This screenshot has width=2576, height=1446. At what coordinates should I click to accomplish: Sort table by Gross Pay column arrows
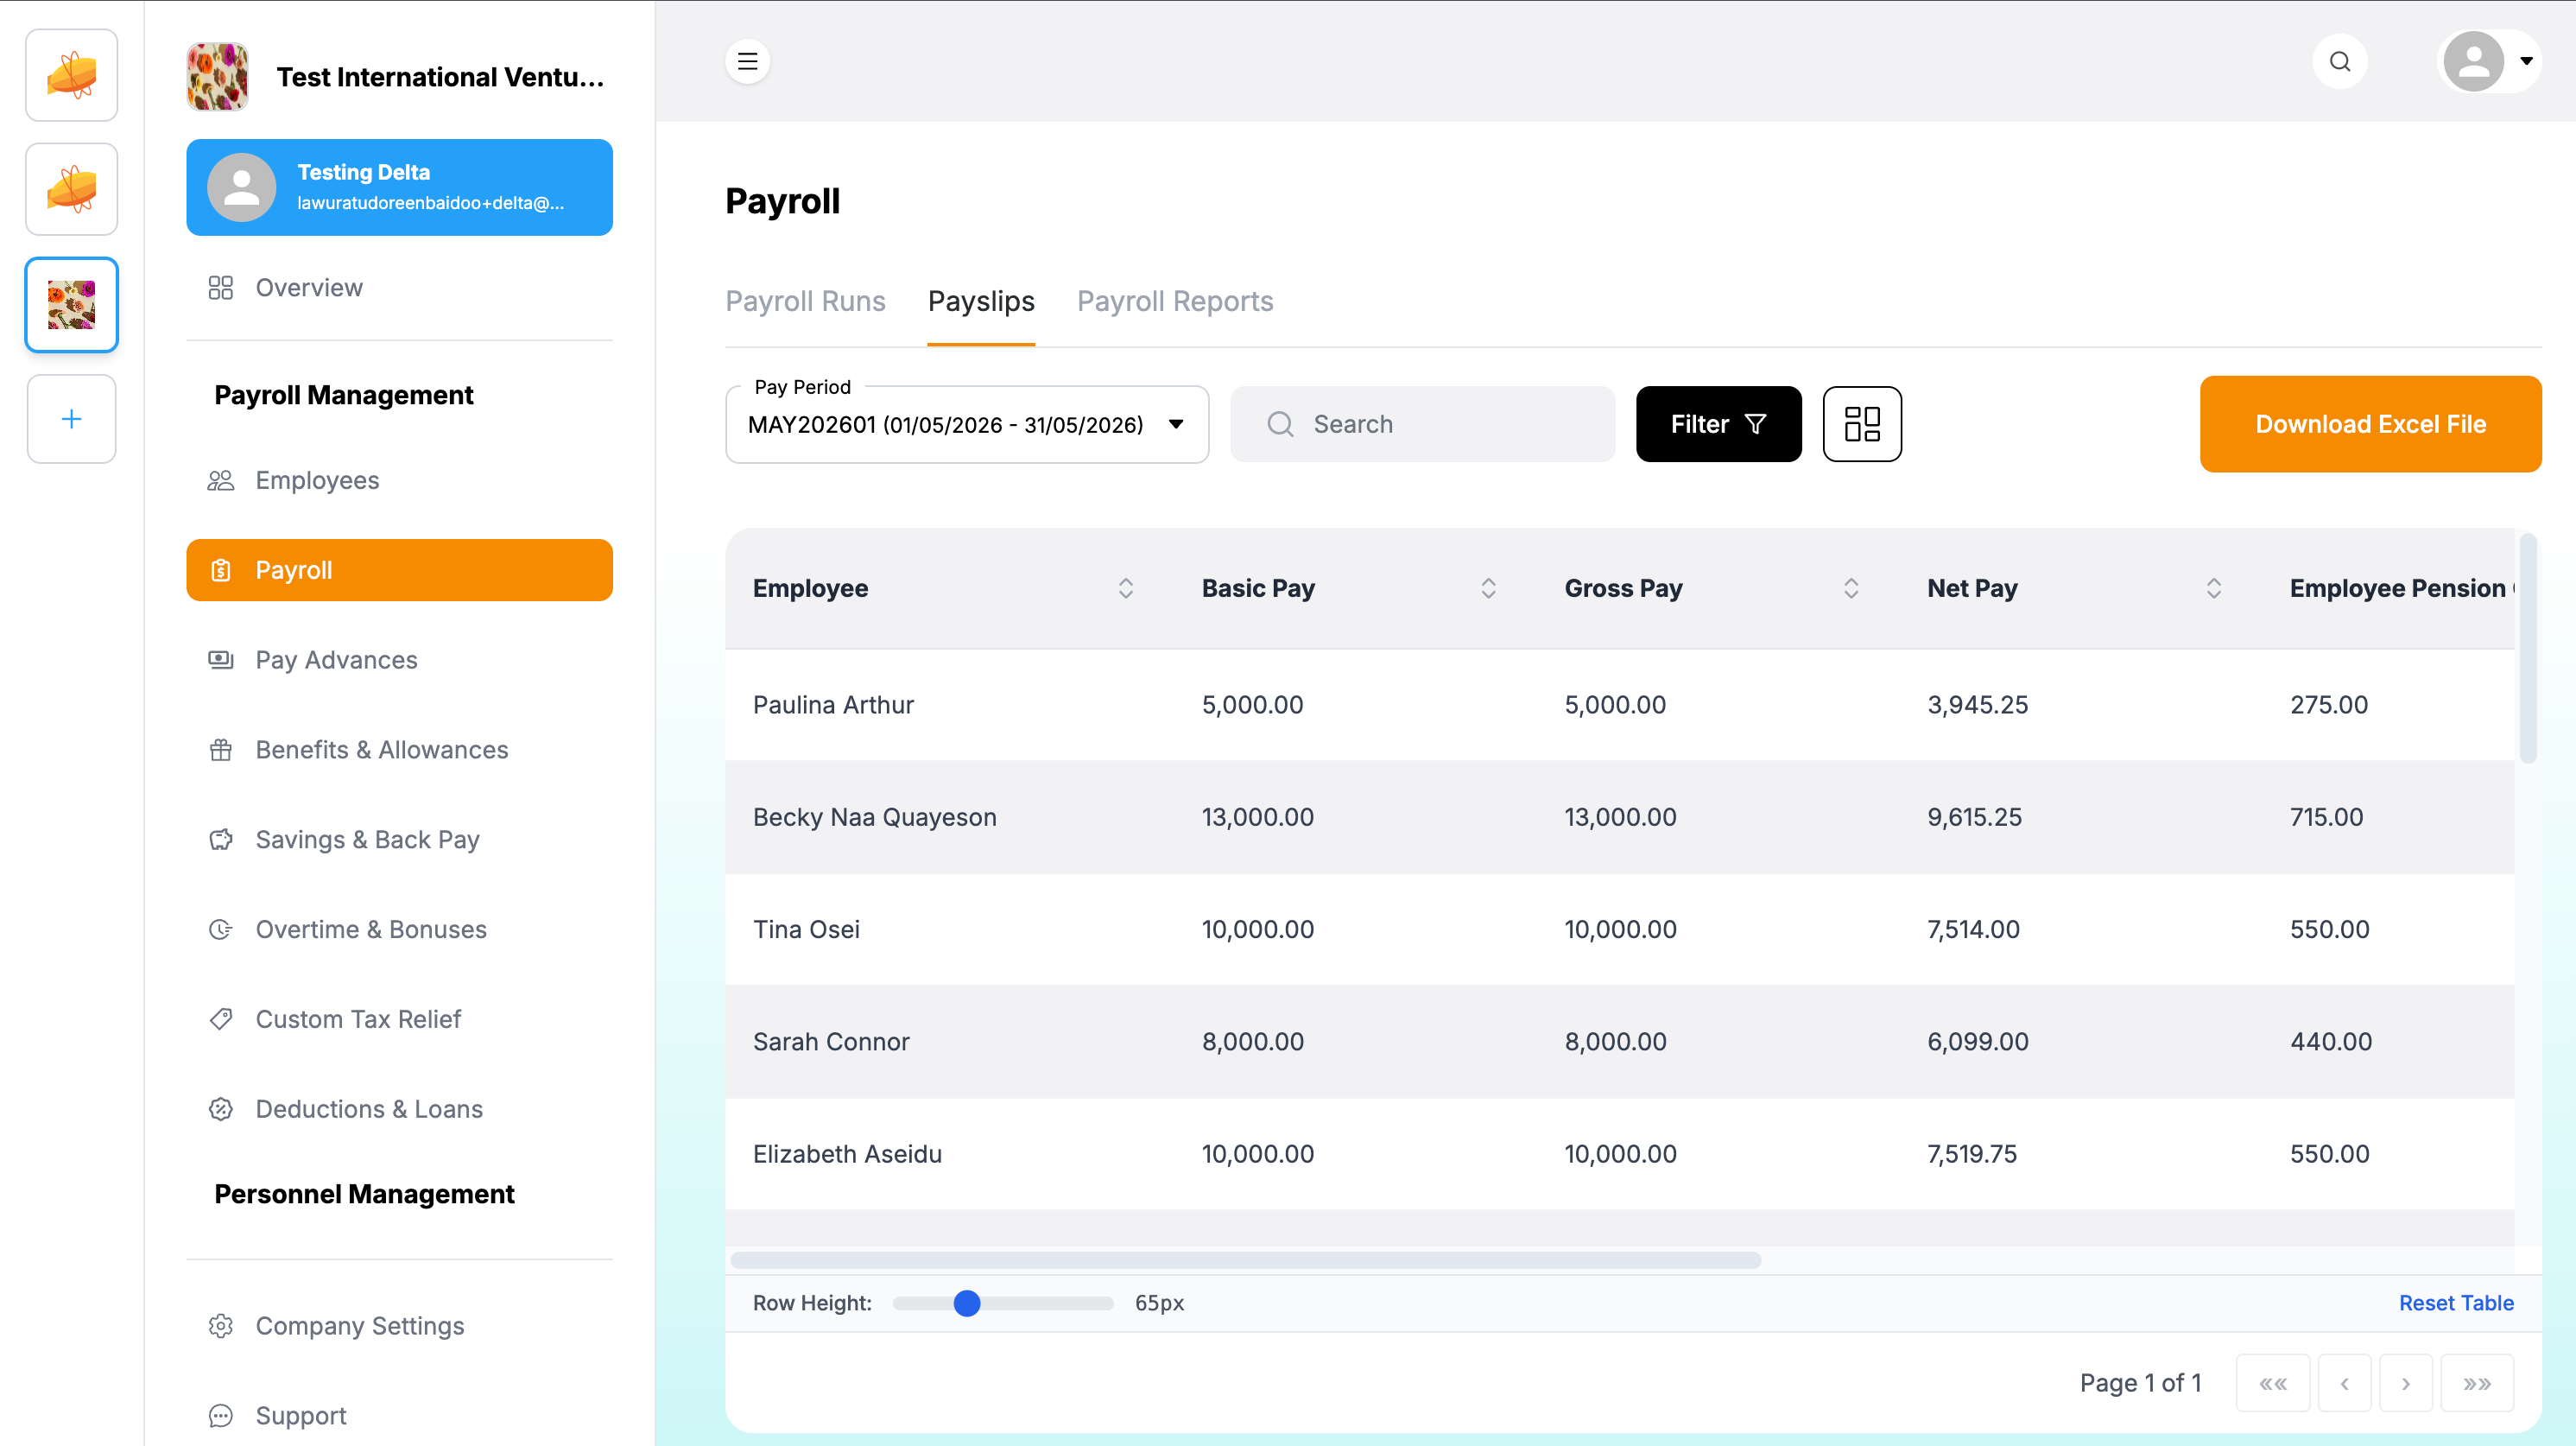[x=1851, y=588]
